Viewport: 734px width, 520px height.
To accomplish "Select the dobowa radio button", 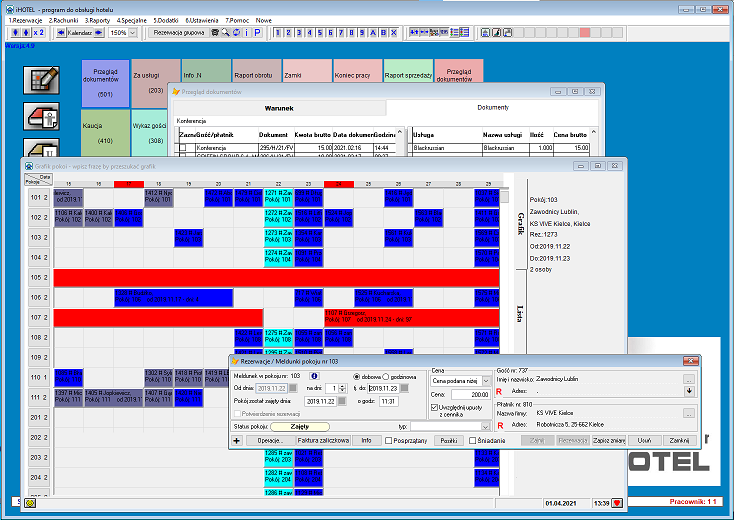I will 356,377.
